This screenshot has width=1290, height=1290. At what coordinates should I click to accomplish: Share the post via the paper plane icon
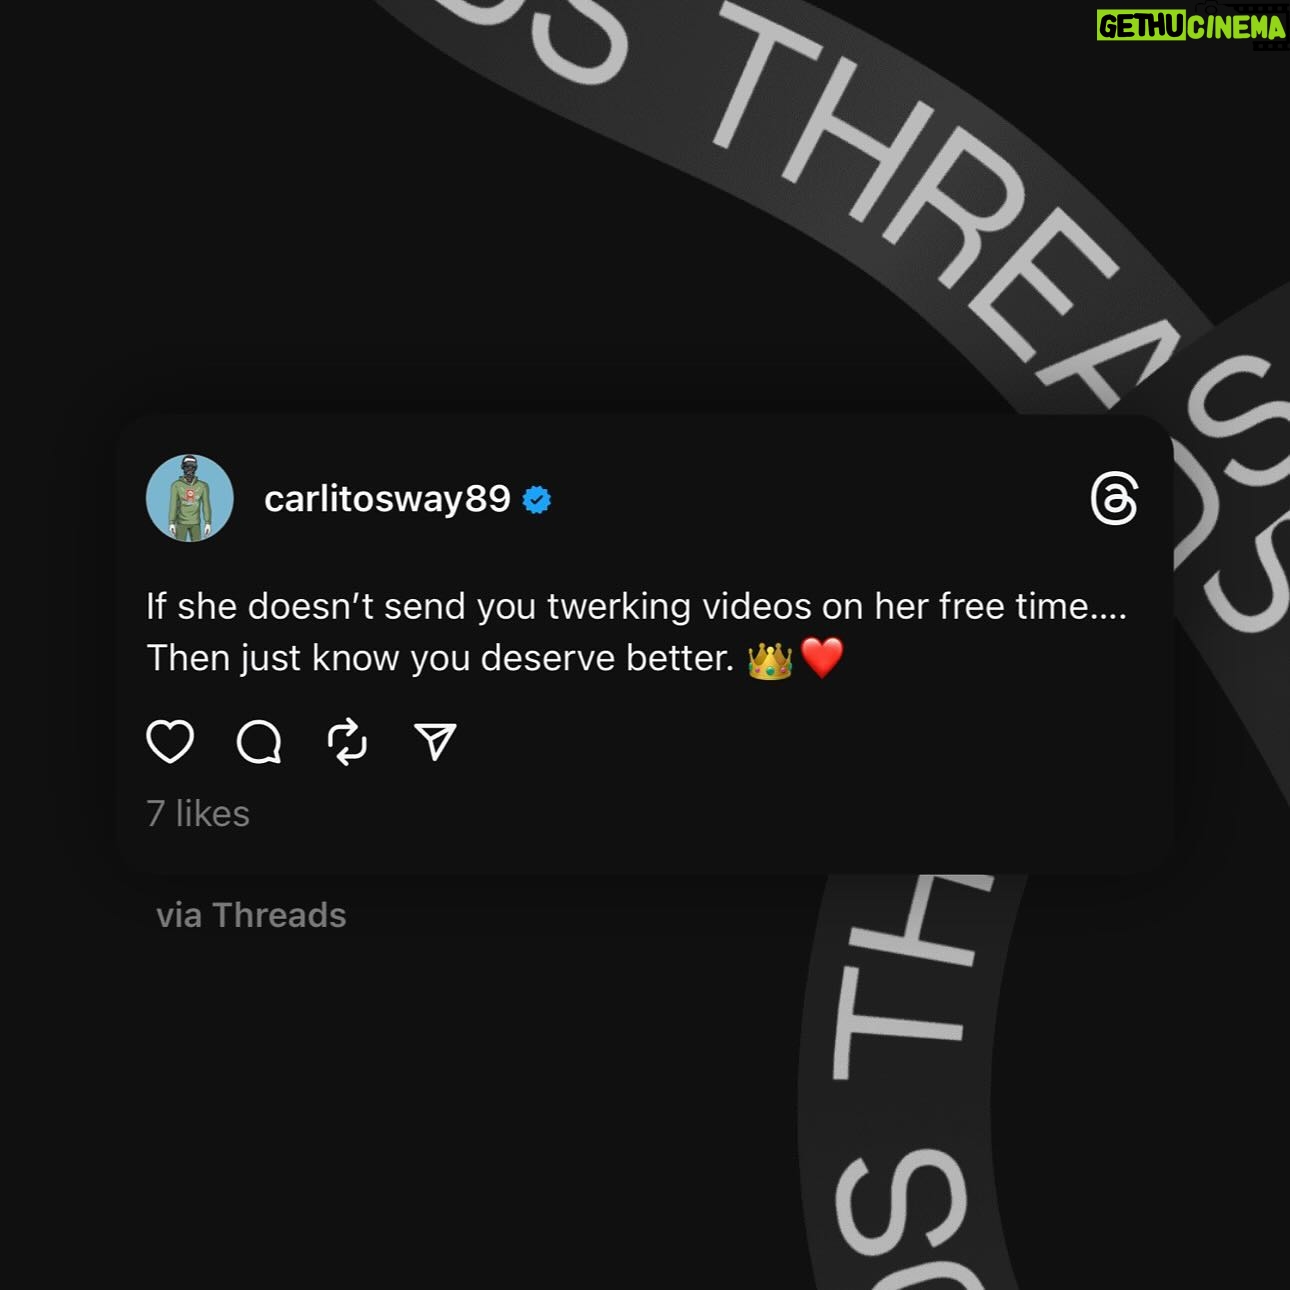435,742
